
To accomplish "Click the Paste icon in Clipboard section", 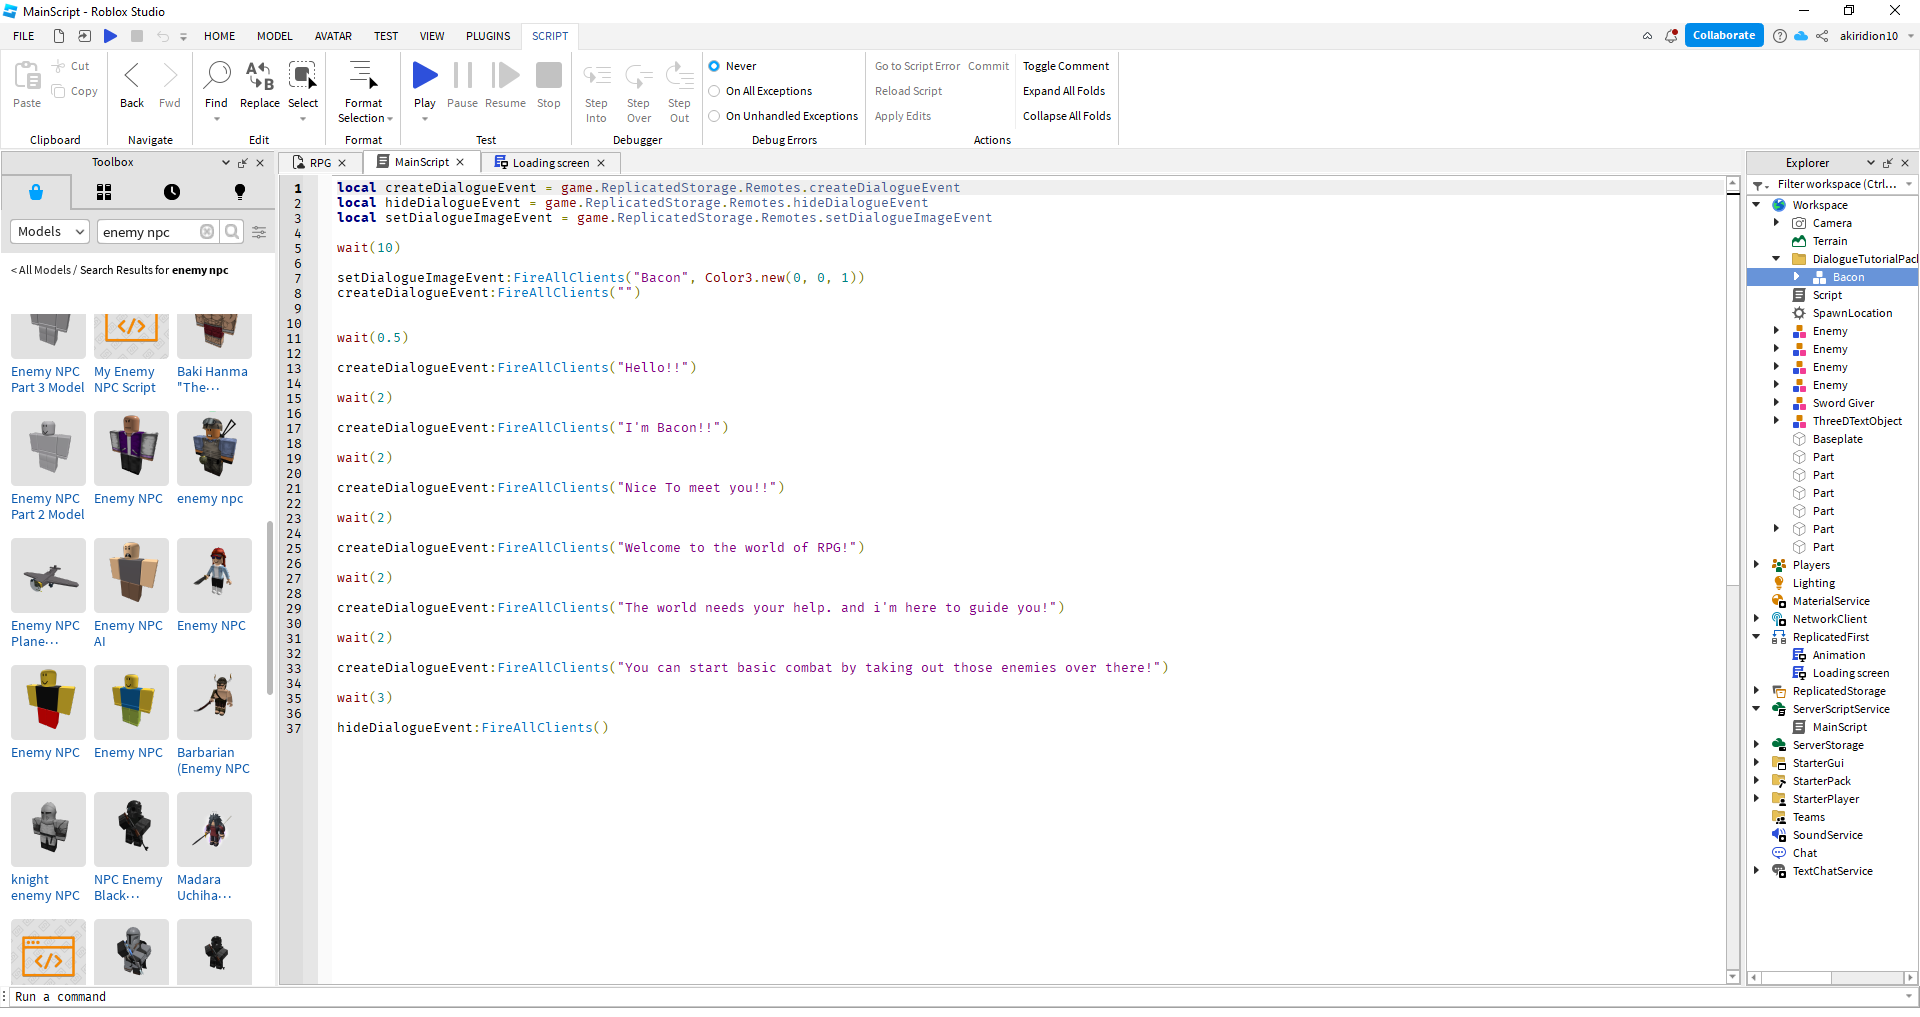I will point(25,74).
